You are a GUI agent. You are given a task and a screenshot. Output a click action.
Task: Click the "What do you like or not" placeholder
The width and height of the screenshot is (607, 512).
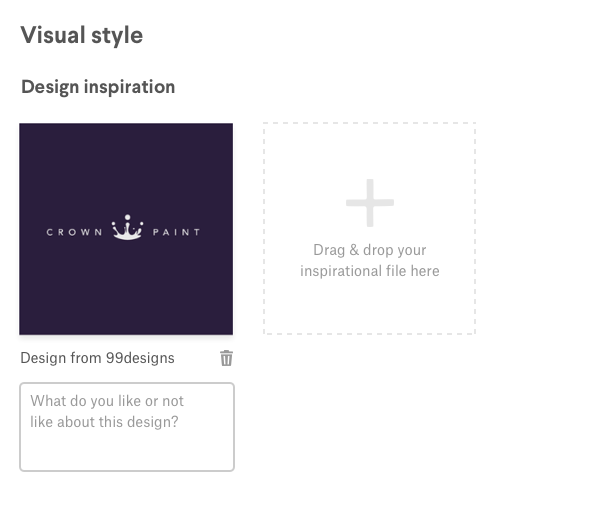[107, 401]
